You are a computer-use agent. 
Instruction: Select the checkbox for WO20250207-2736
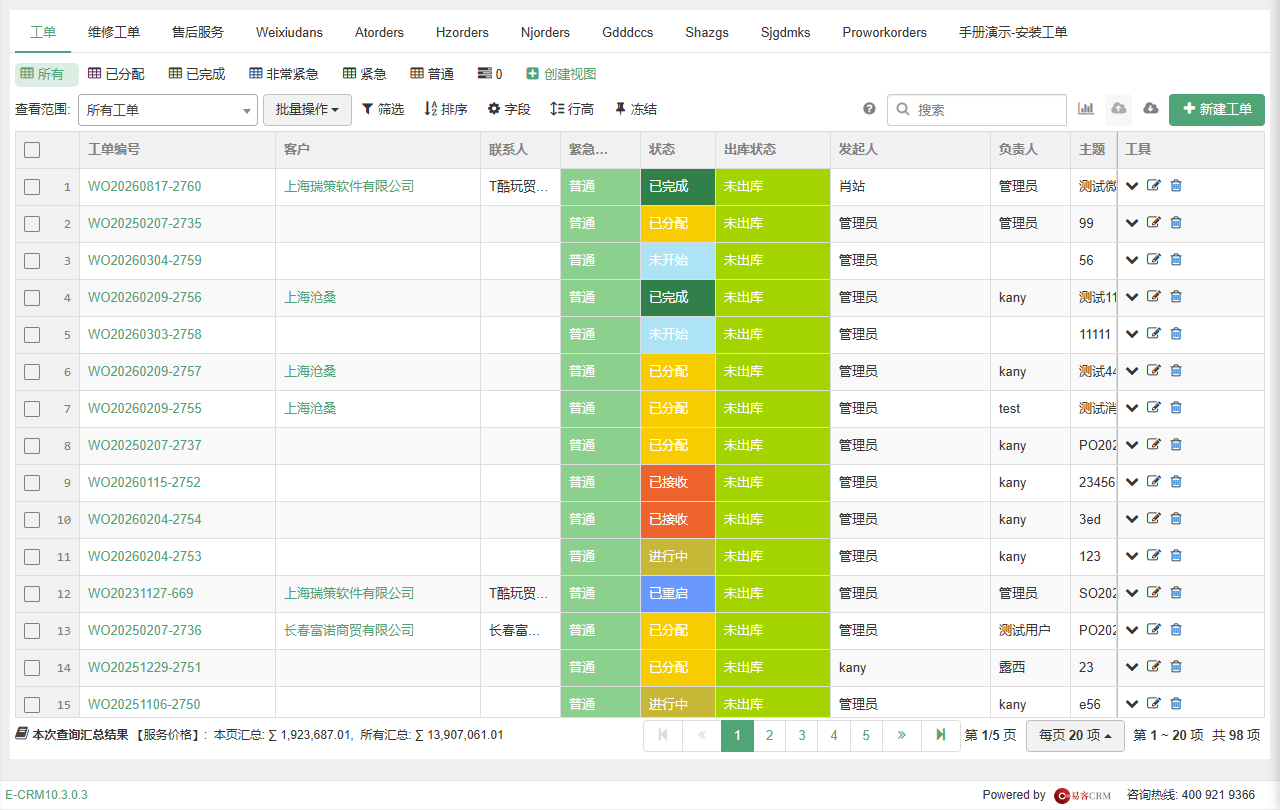(x=32, y=631)
